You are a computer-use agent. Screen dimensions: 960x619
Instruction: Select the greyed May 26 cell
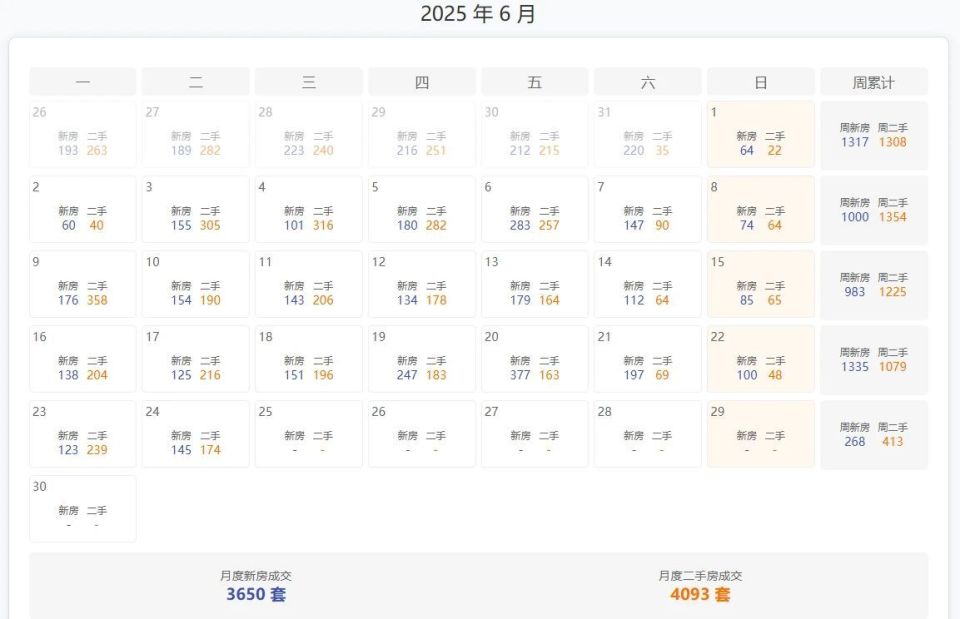(x=83, y=134)
